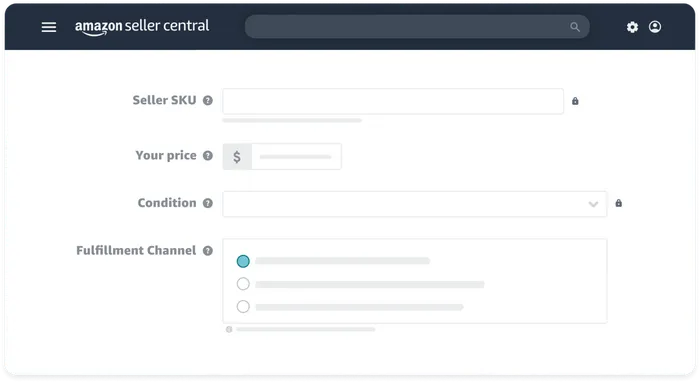Open the Condition combo box field
Screen dimensions: 700x382
click(415, 204)
